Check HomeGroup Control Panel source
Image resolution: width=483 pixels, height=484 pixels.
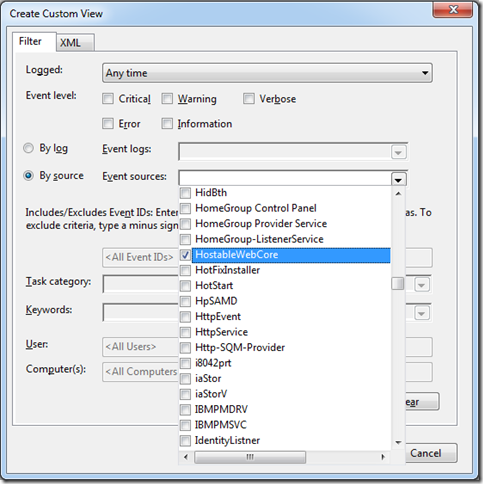(x=185, y=208)
